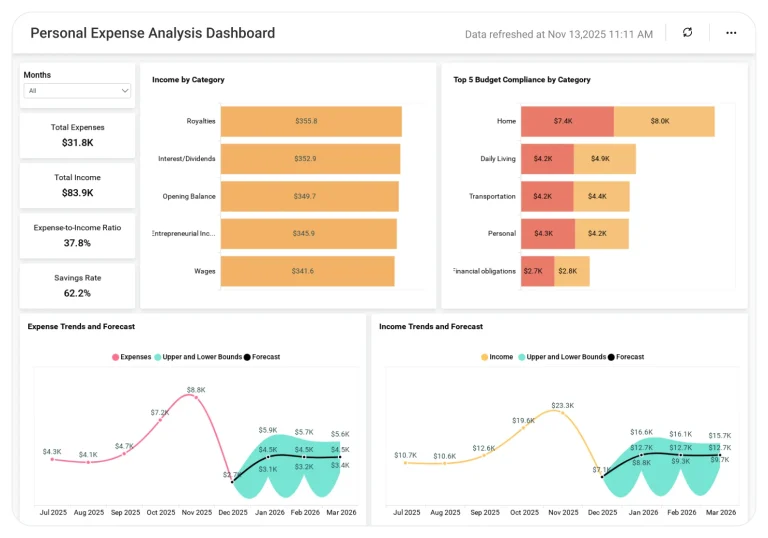Click the Income by Category title
The image size is (768, 538).
pos(188,79)
